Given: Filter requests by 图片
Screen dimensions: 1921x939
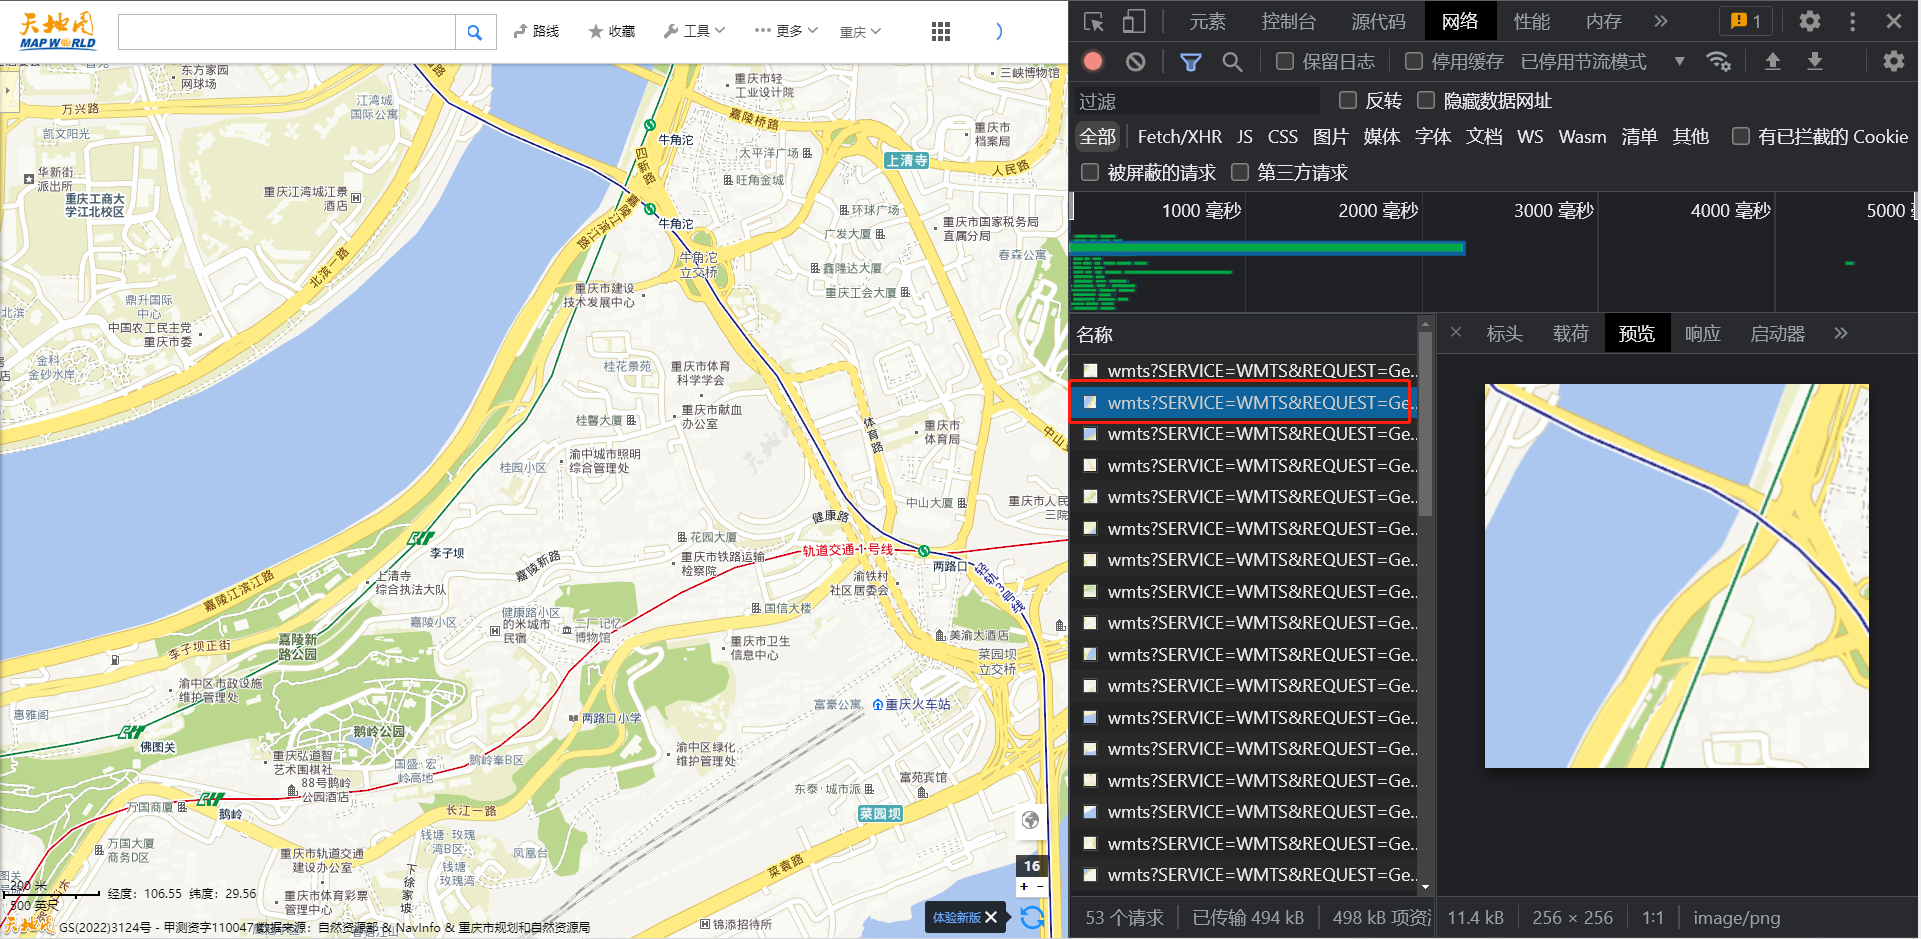Looking at the screenshot, I should [1330, 137].
